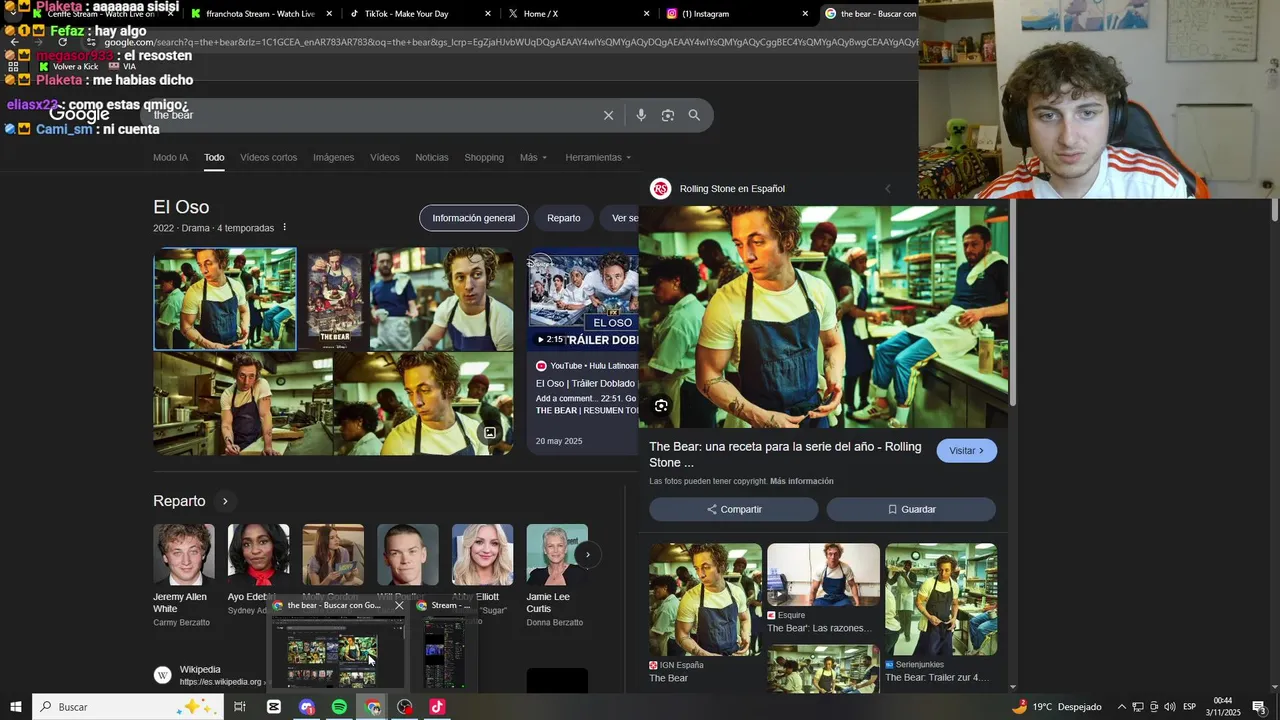Open the Rolling Stone en Español logo

[x=661, y=189]
